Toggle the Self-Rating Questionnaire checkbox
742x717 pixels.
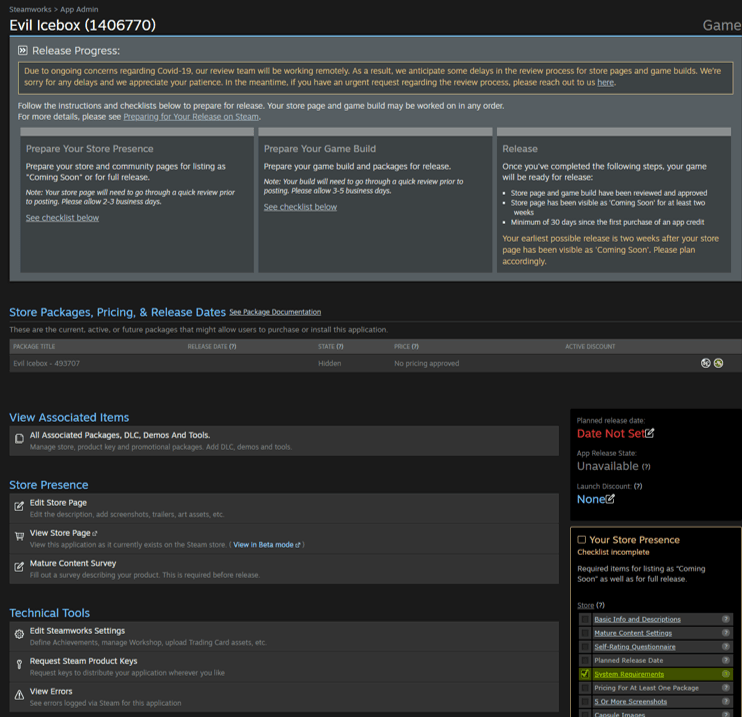tap(585, 646)
